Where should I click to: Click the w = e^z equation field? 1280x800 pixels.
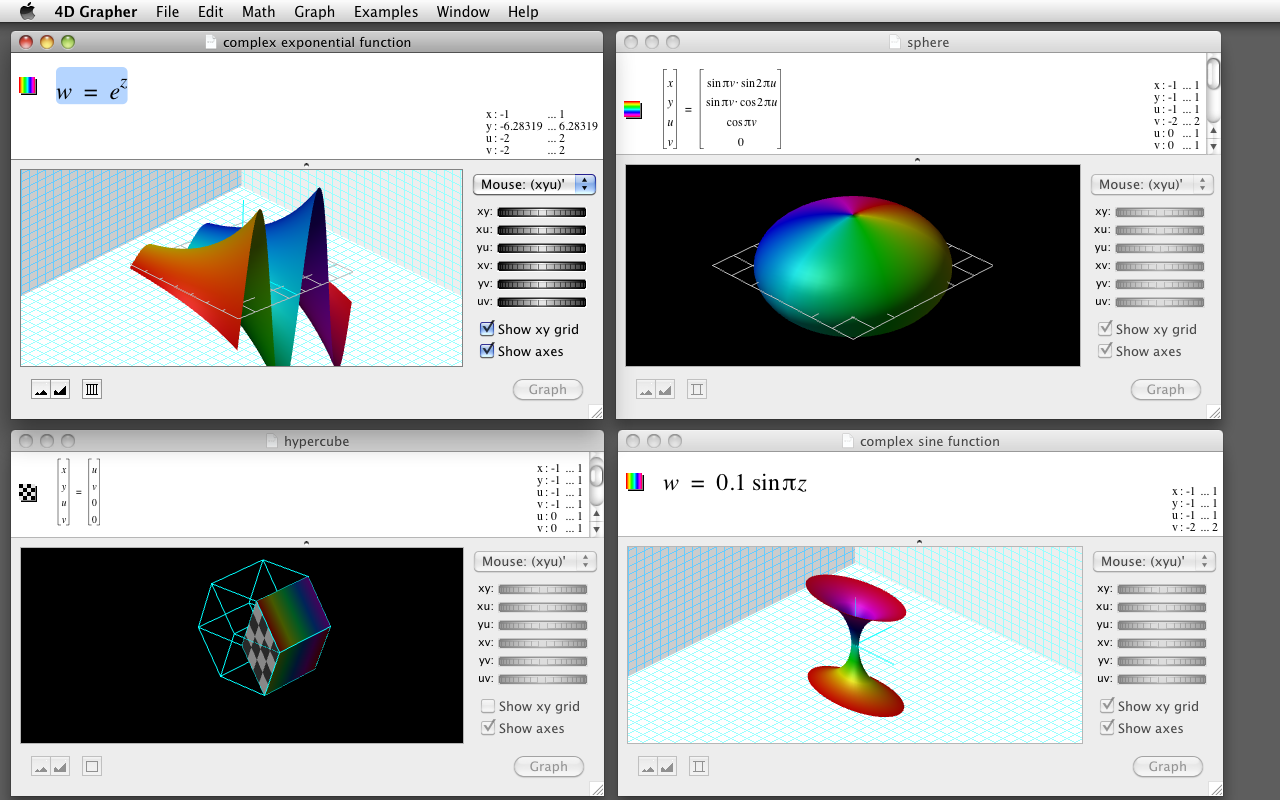91,86
